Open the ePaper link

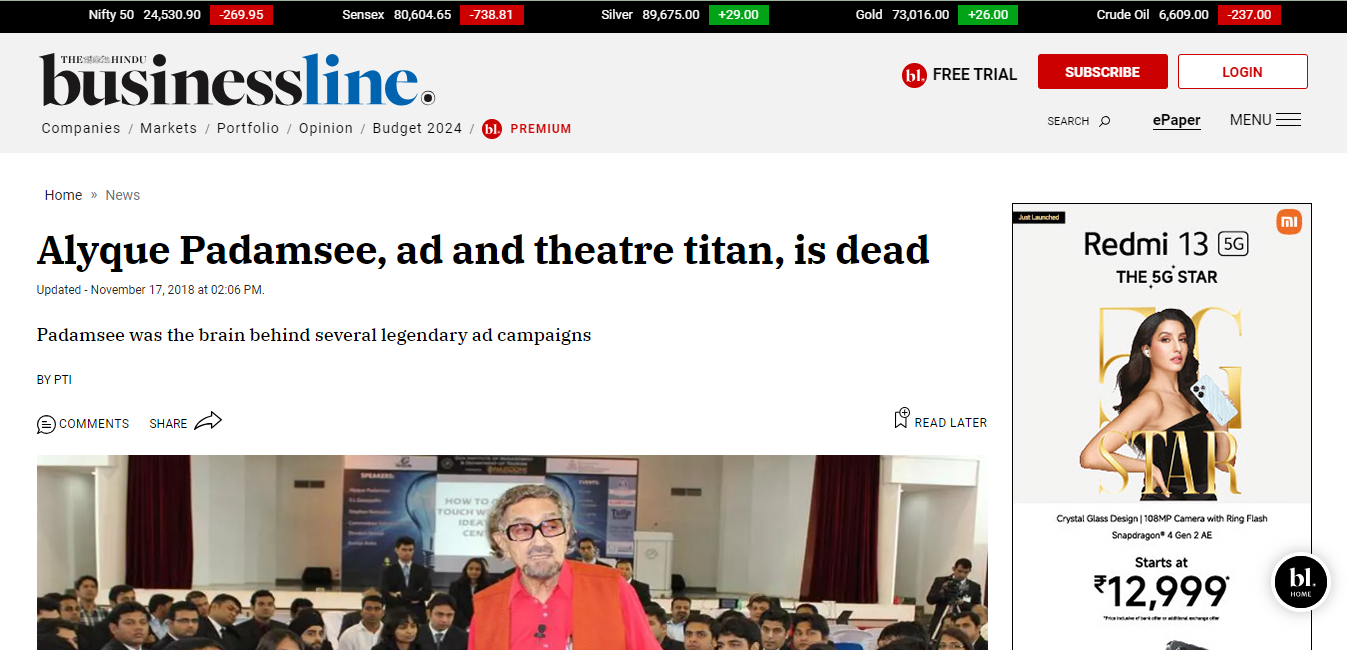coord(1176,120)
